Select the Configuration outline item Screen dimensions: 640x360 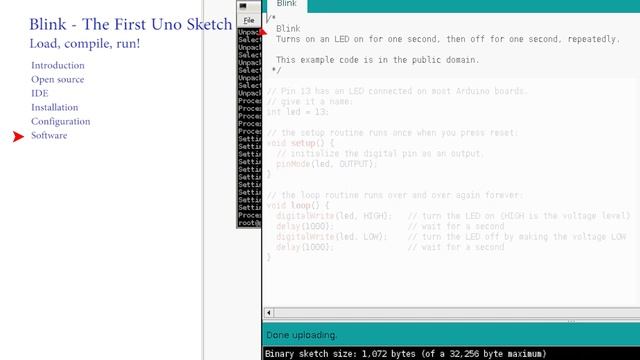coord(61,122)
